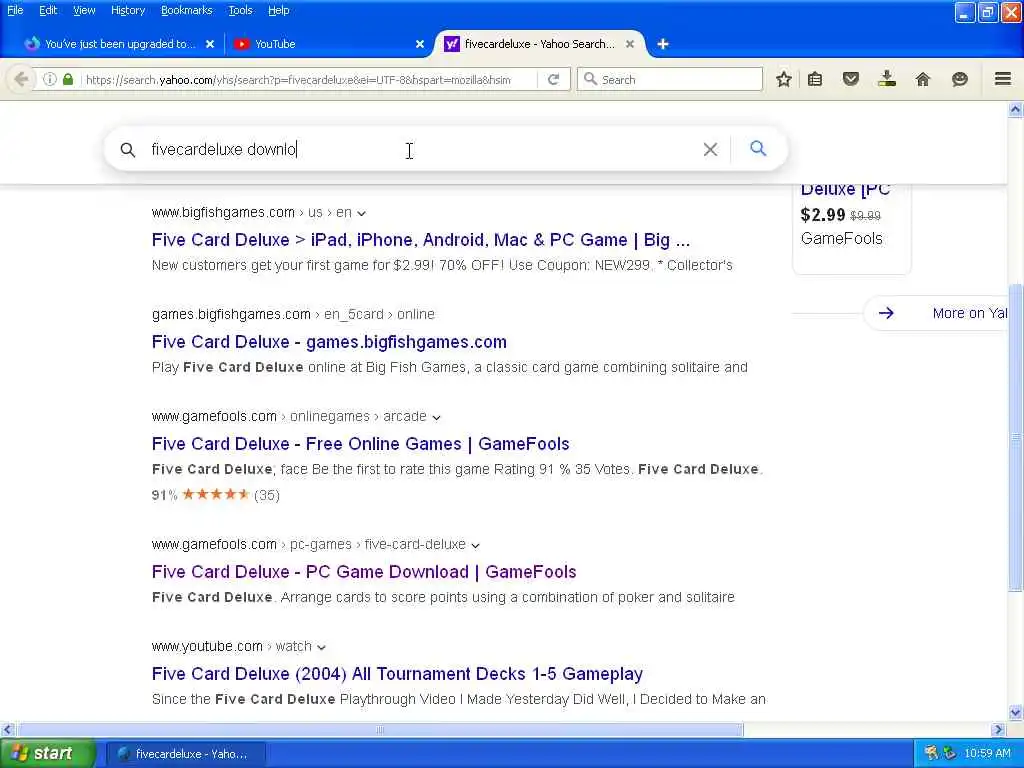The width and height of the screenshot is (1024, 768).
Task: Clear the Yahoo search box with X
Action: click(x=711, y=150)
